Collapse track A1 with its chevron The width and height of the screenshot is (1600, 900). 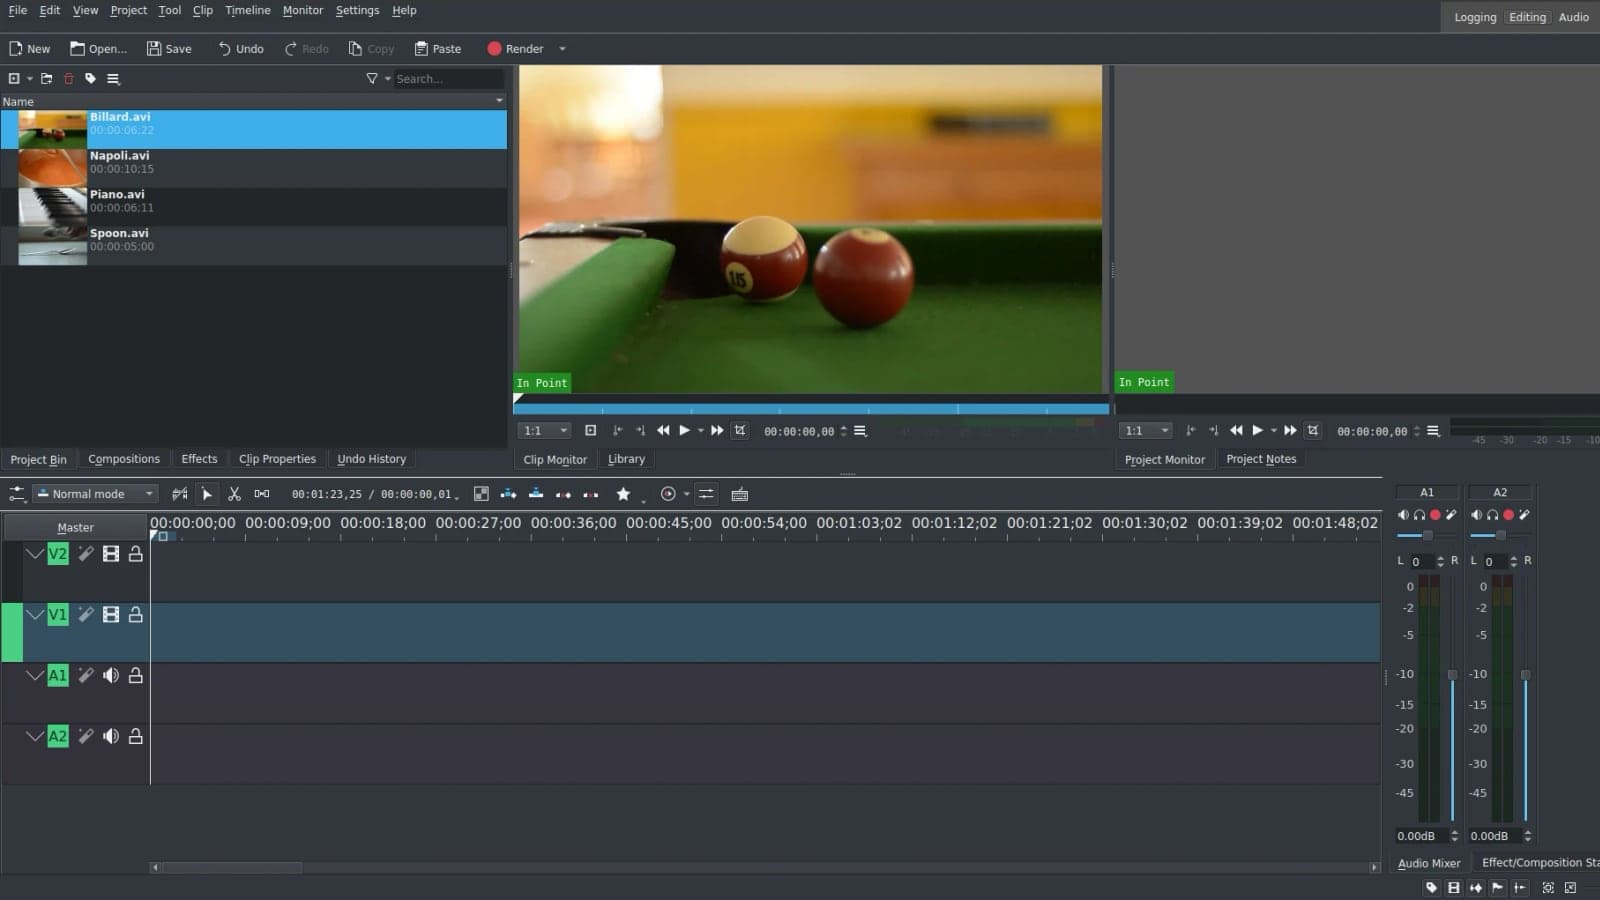pos(35,676)
